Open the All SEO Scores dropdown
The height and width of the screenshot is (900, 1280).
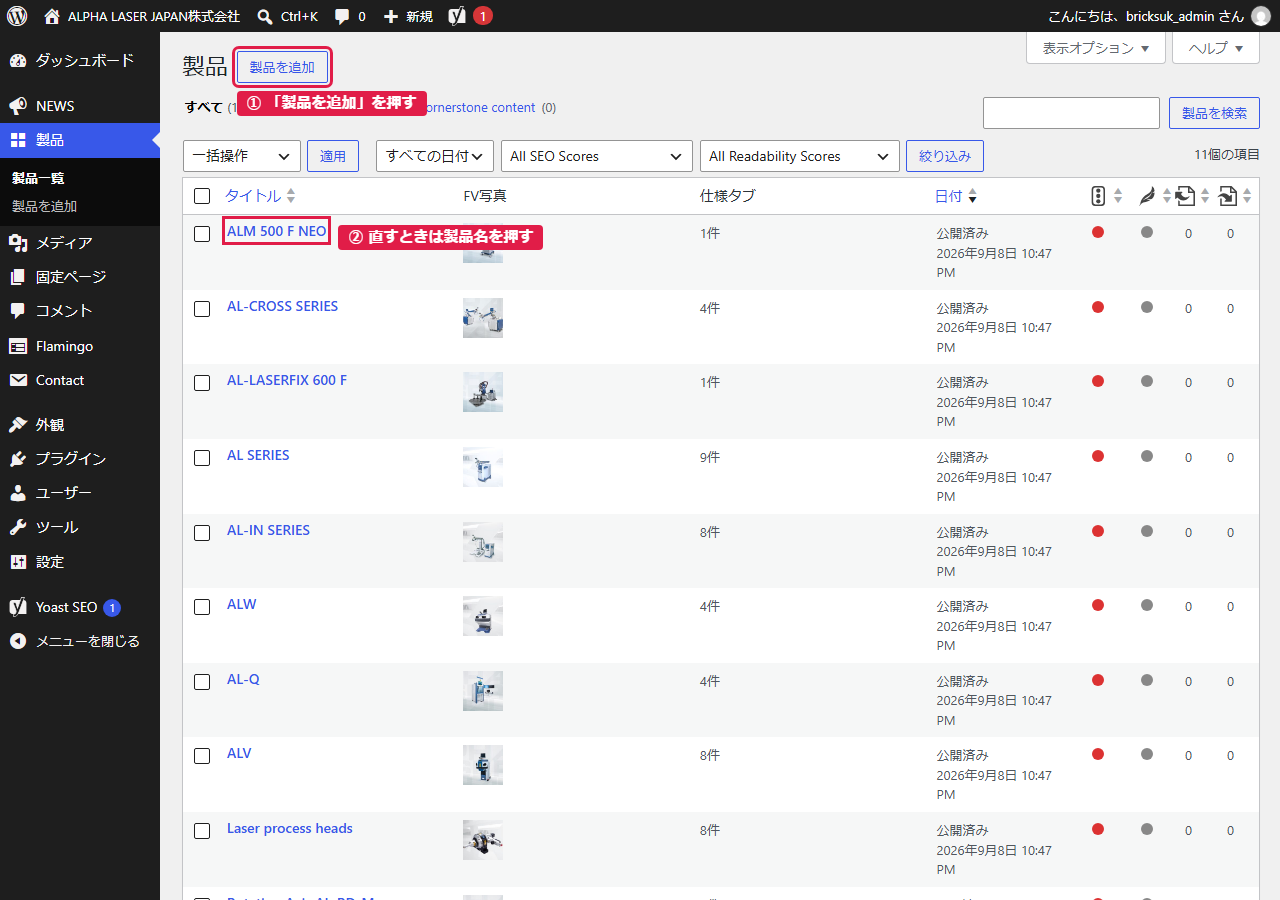point(597,156)
